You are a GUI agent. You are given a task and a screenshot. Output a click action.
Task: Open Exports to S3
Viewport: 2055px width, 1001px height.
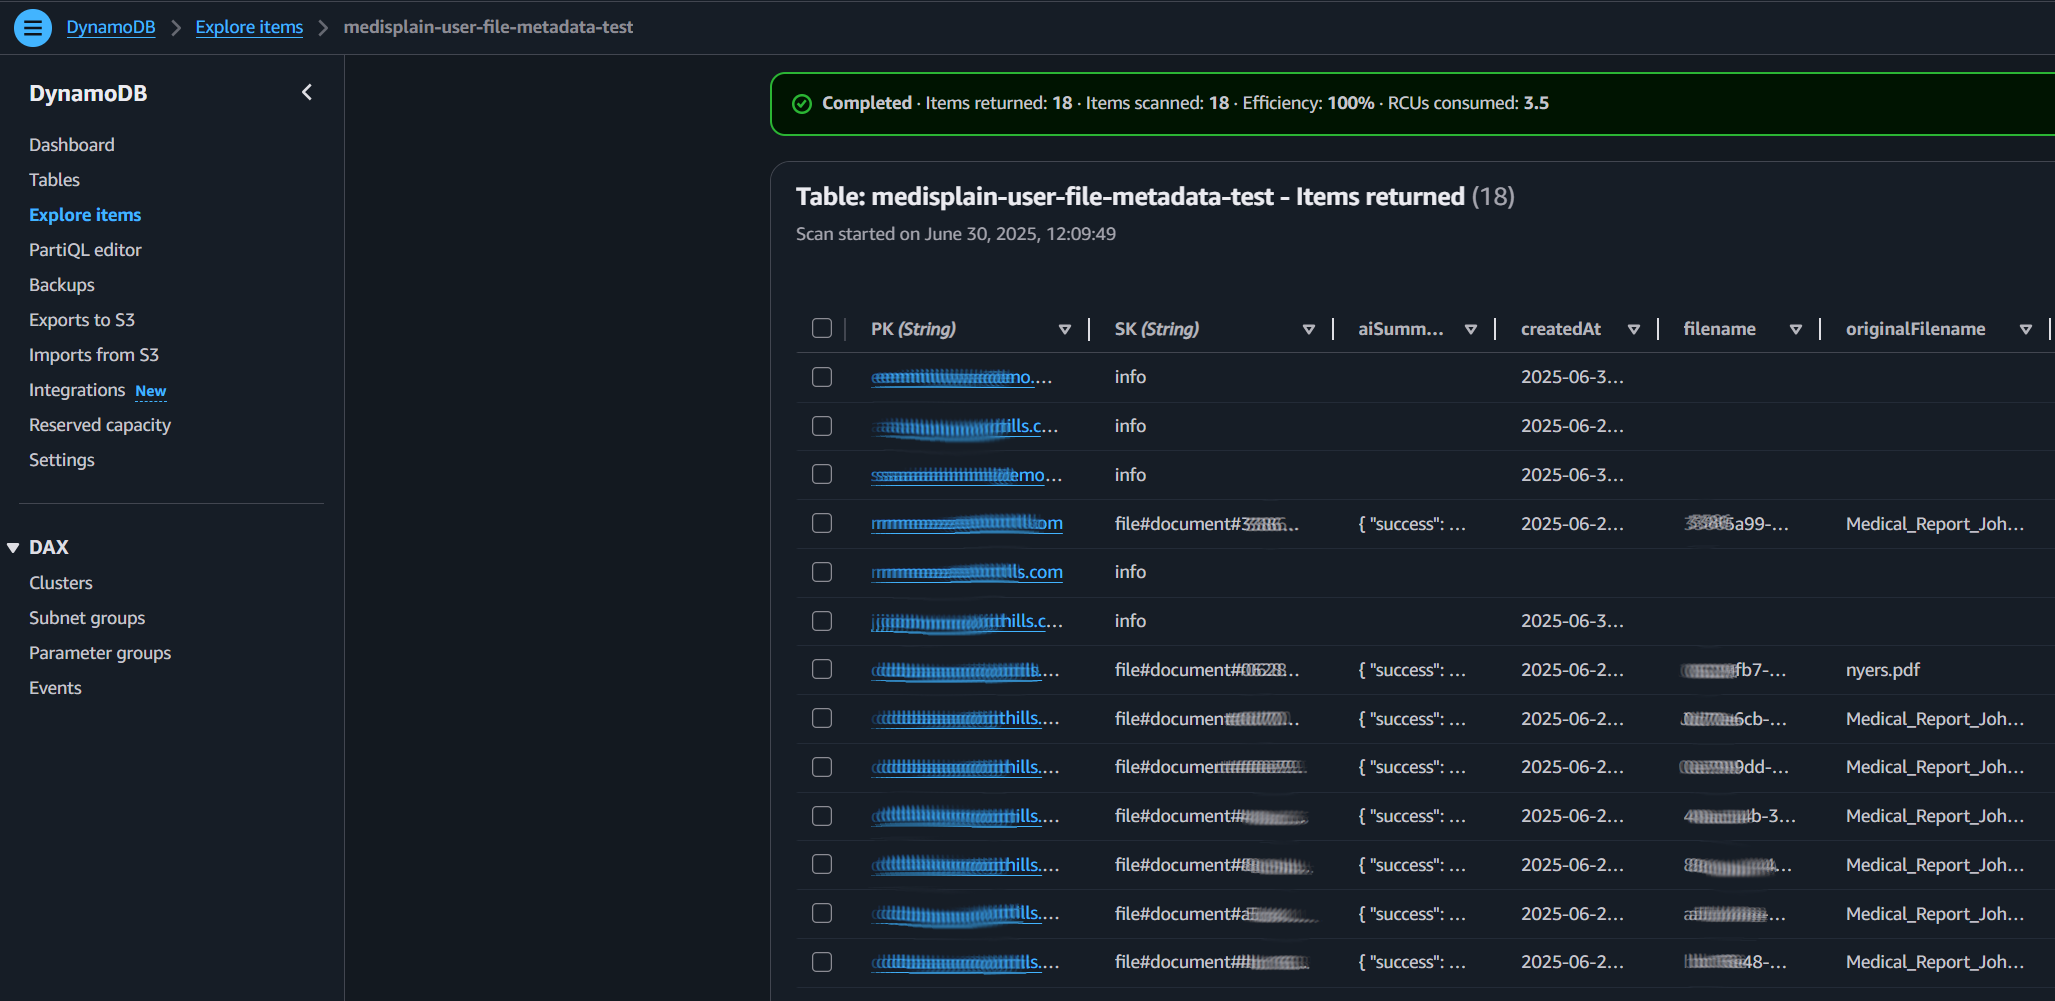click(x=82, y=320)
